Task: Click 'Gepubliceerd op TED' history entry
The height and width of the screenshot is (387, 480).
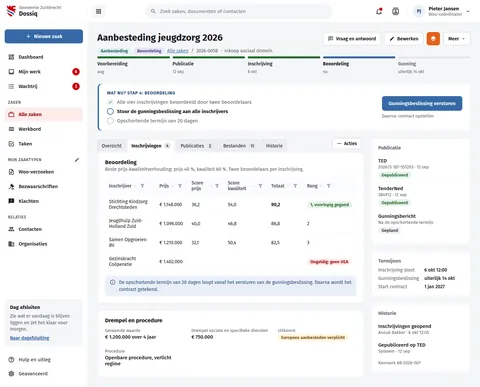Action: click(x=402, y=348)
